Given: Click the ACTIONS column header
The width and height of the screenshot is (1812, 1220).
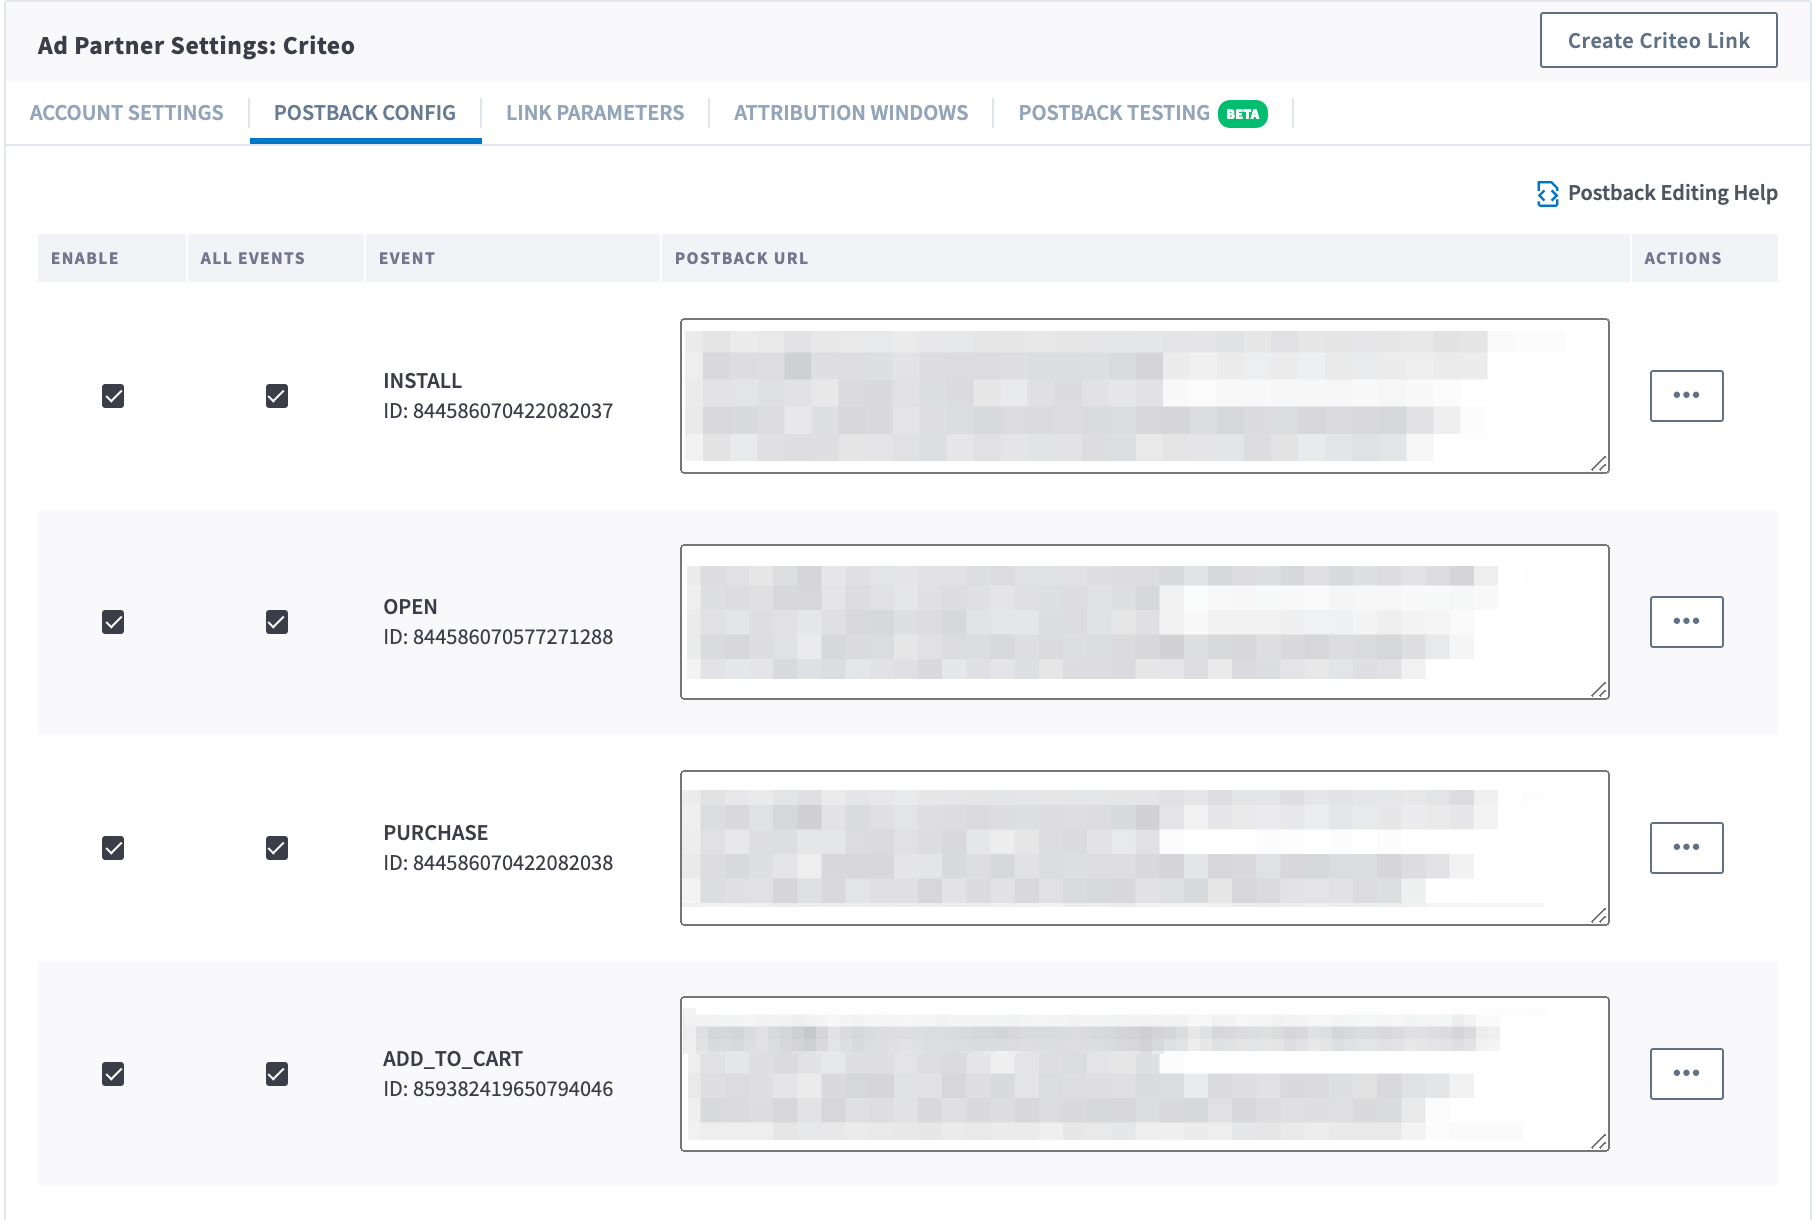Looking at the screenshot, I should 1683,258.
